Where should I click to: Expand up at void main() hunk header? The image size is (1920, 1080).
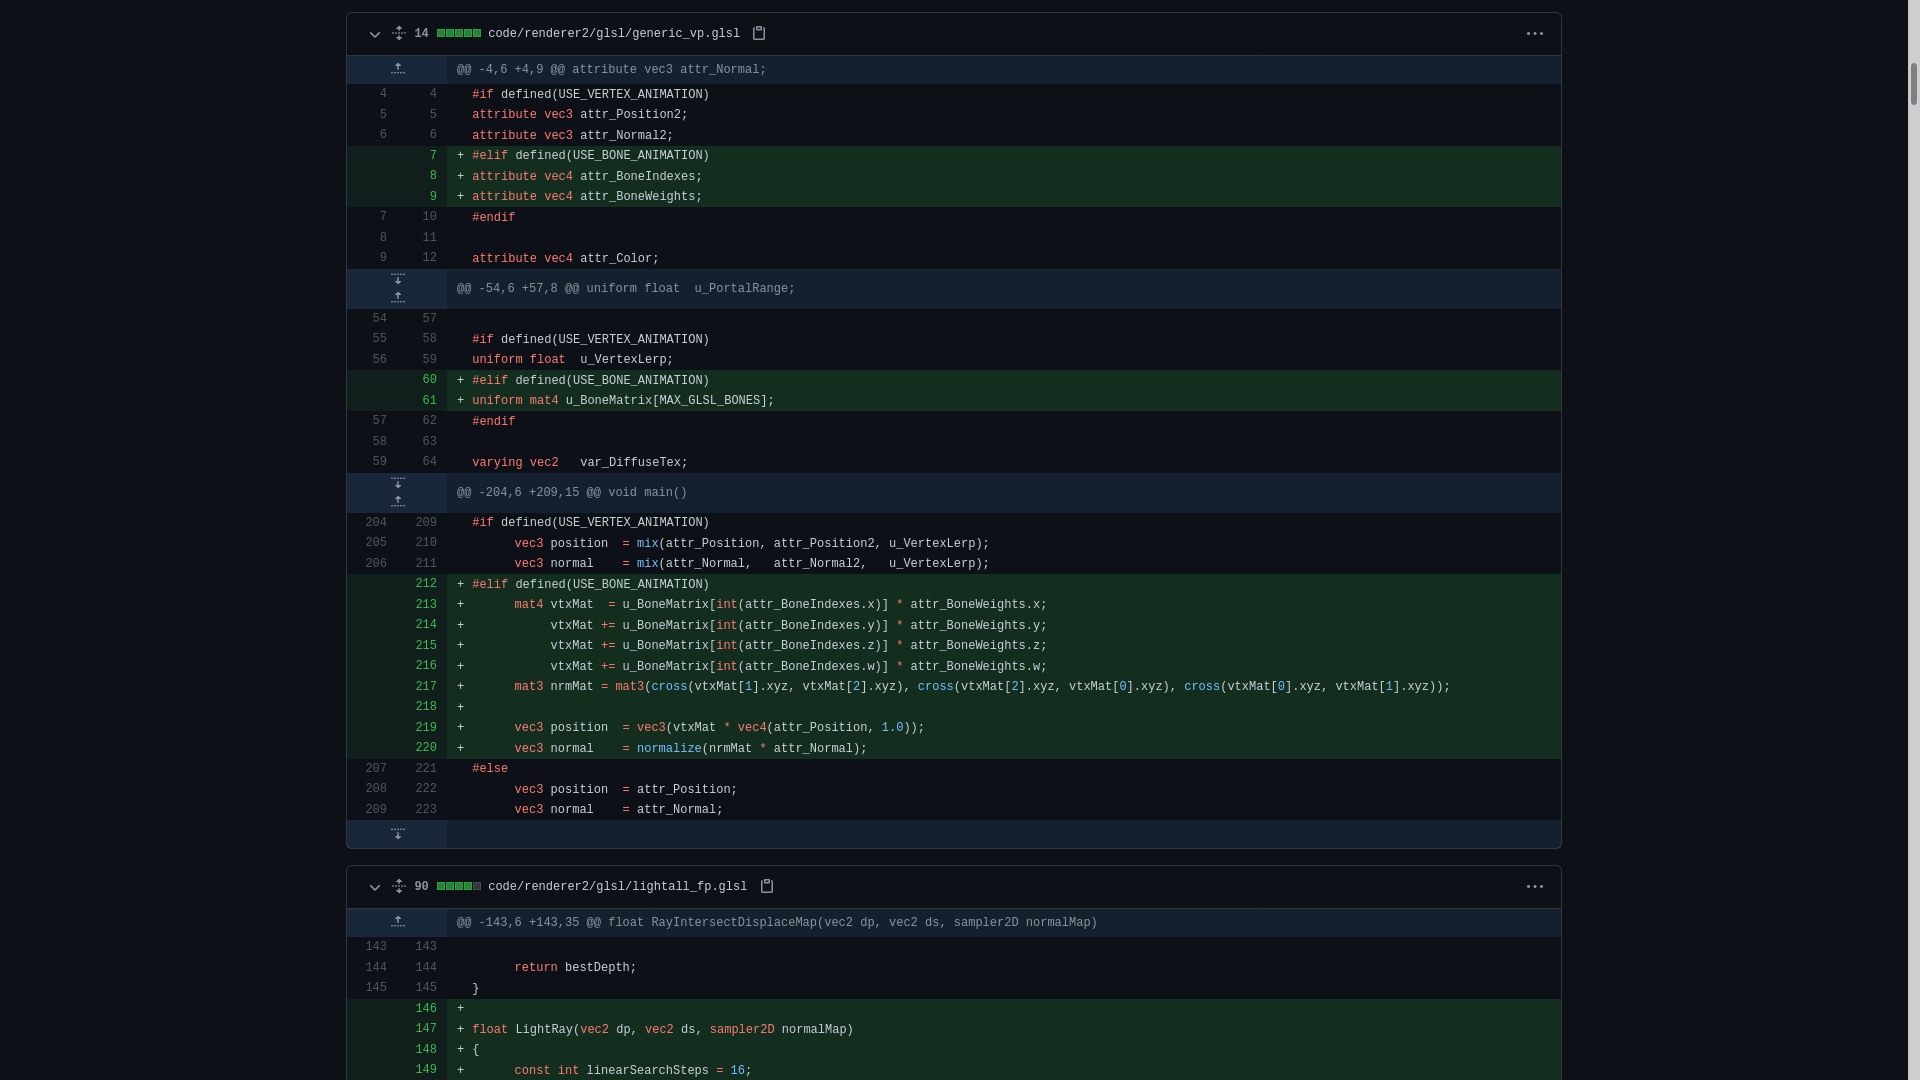point(398,502)
